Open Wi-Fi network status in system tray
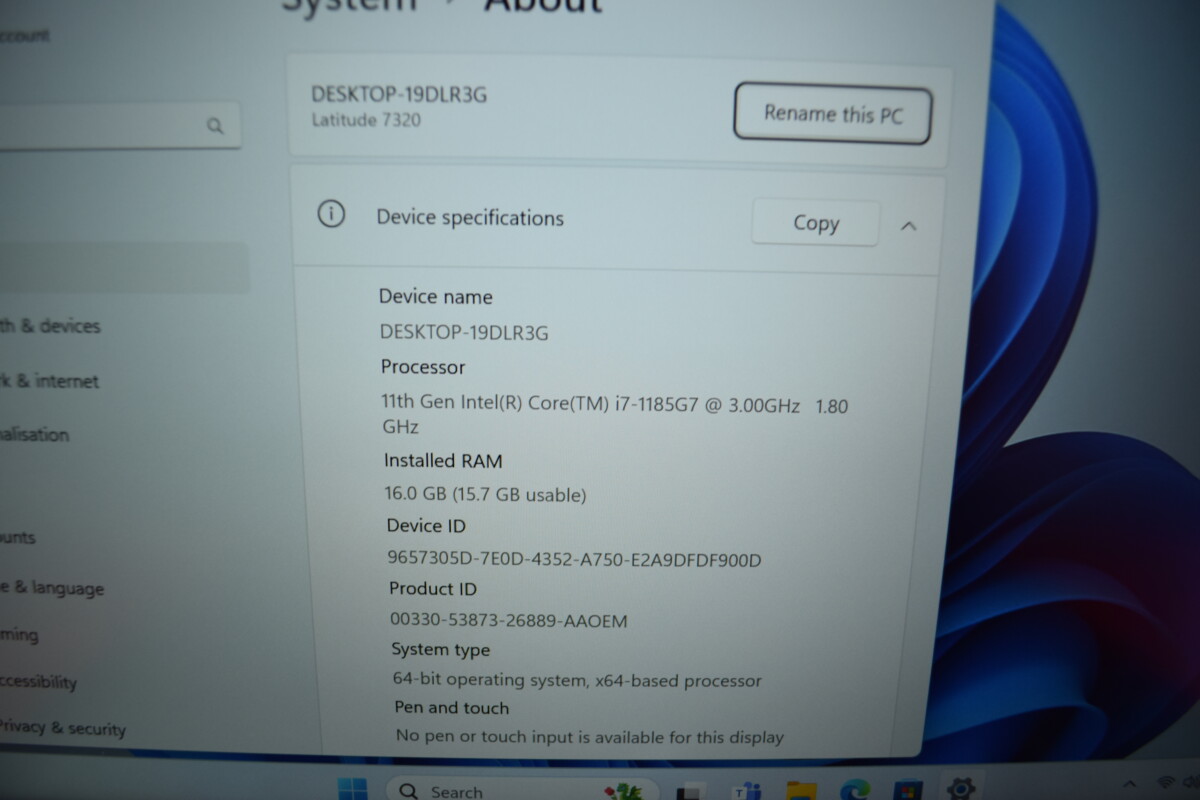This screenshot has width=1200, height=800. [1166, 782]
